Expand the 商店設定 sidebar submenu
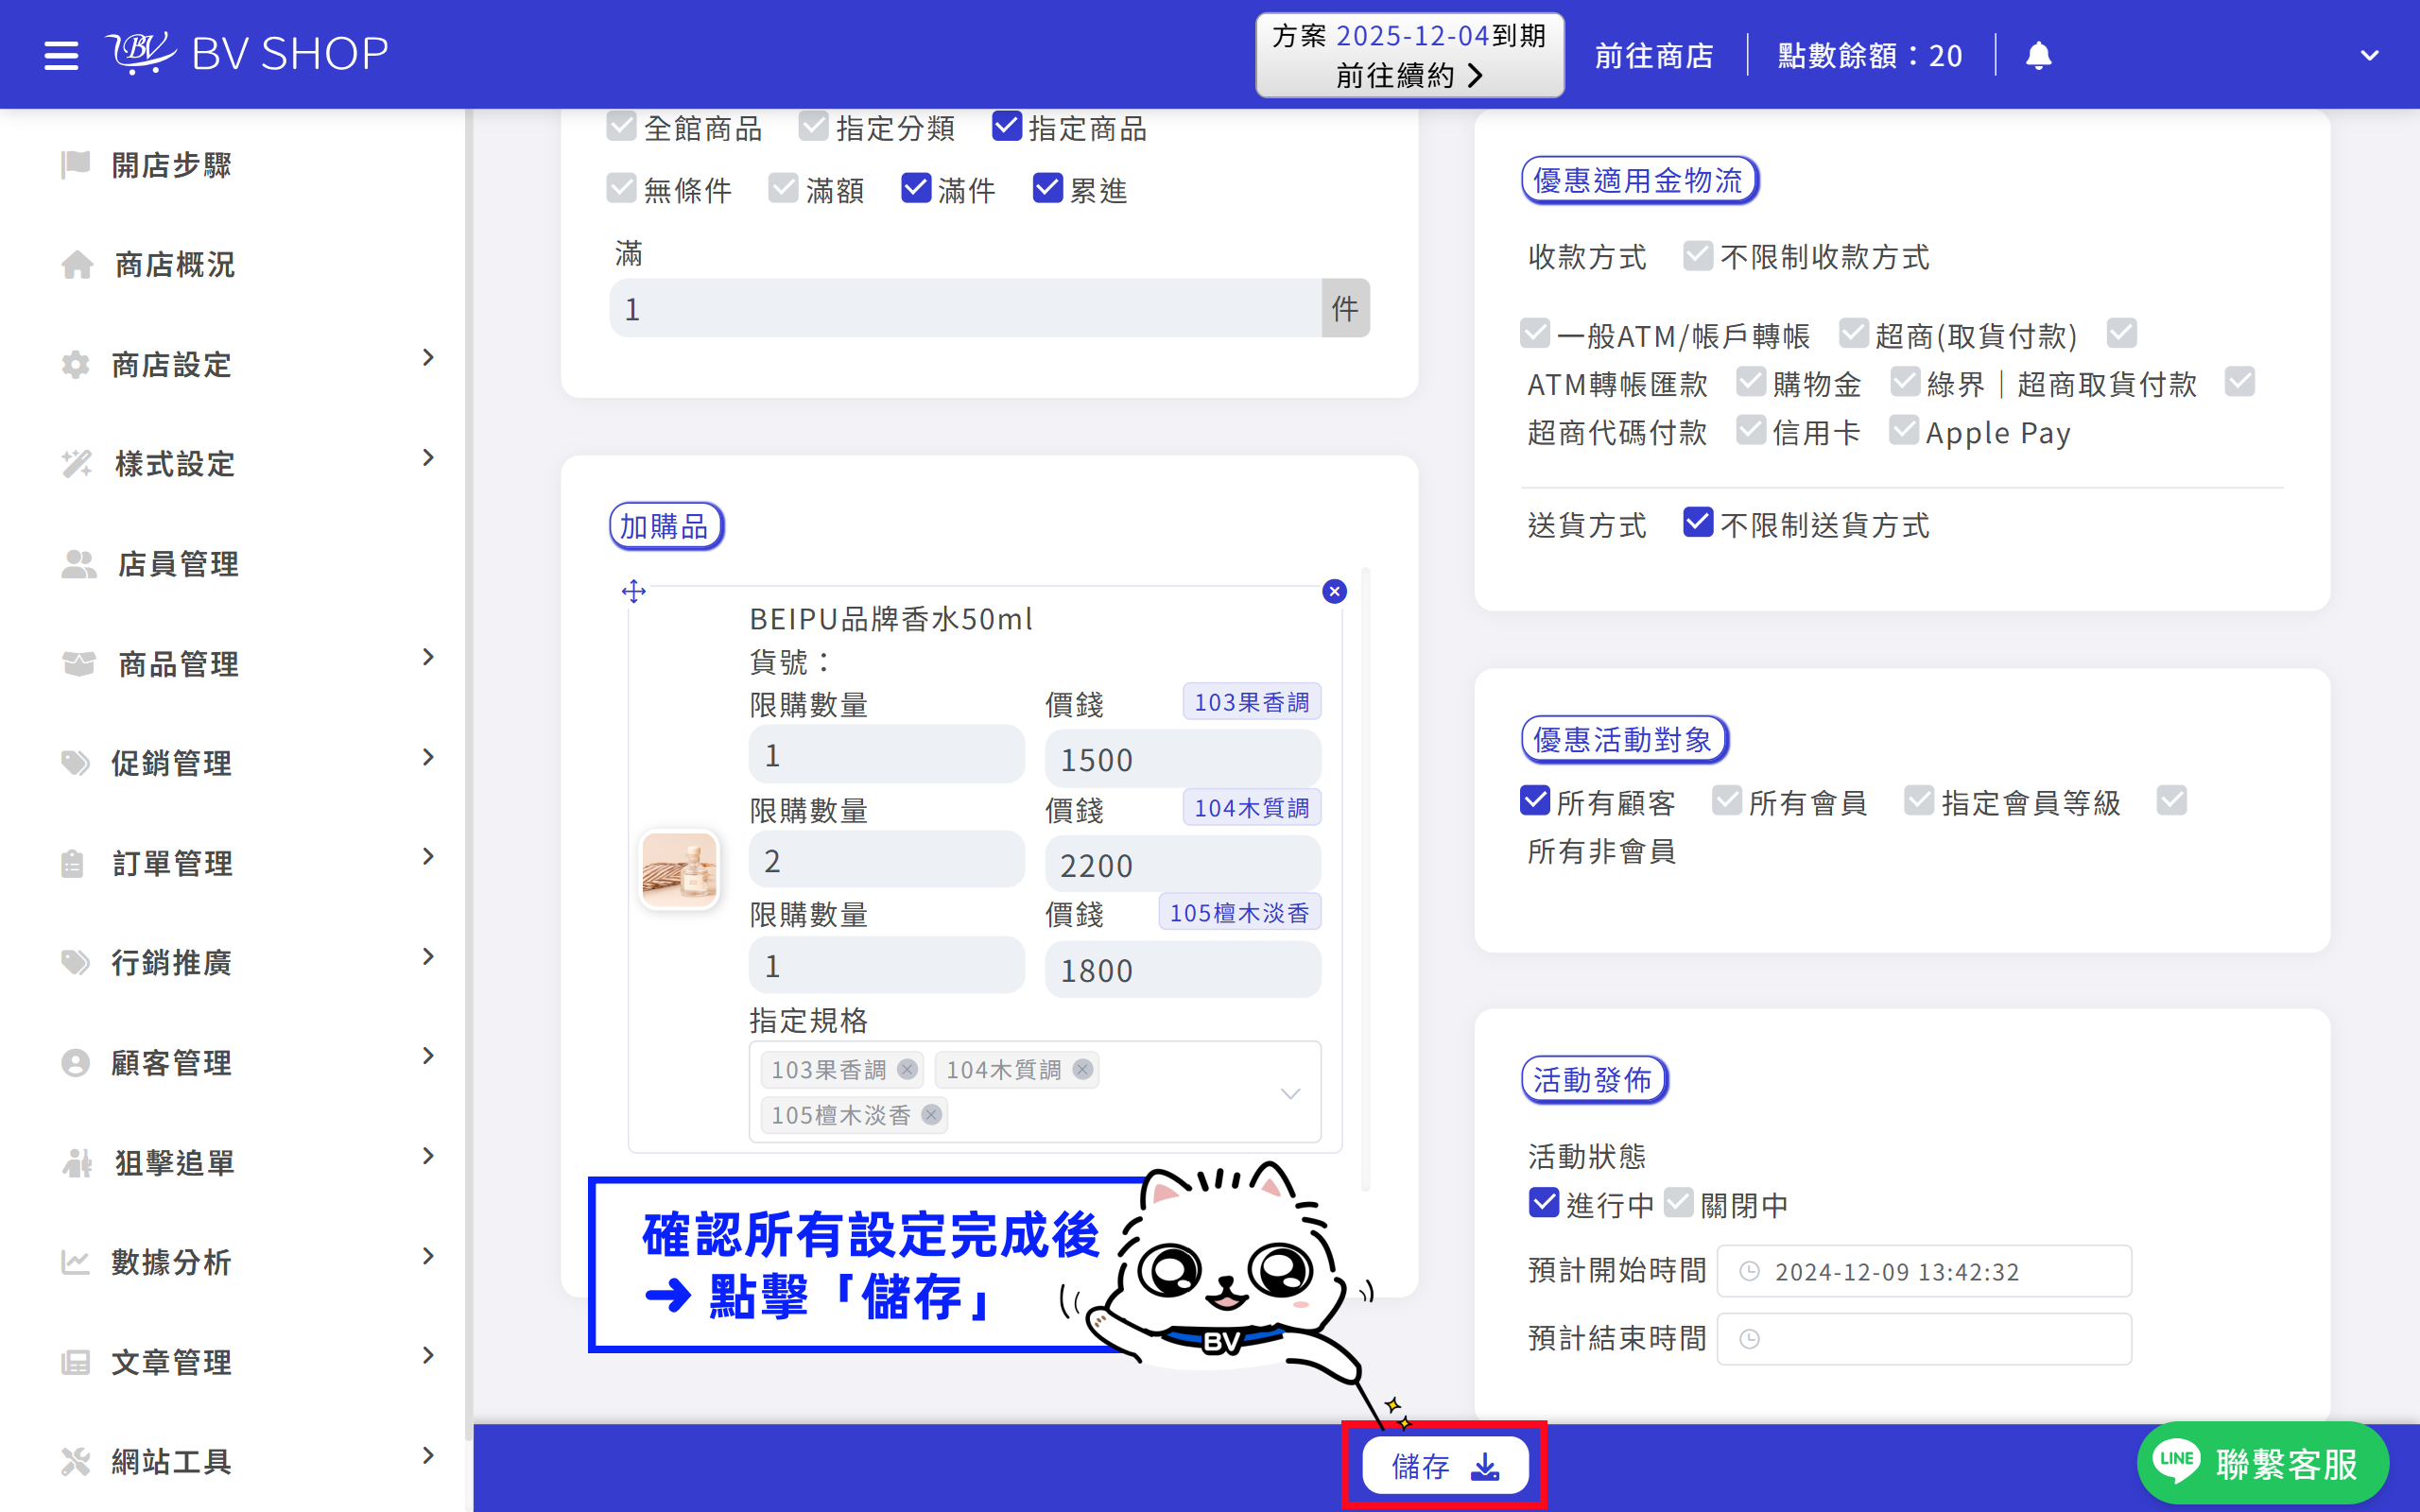This screenshot has height=1512, width=2420. (x=429, y=357)
